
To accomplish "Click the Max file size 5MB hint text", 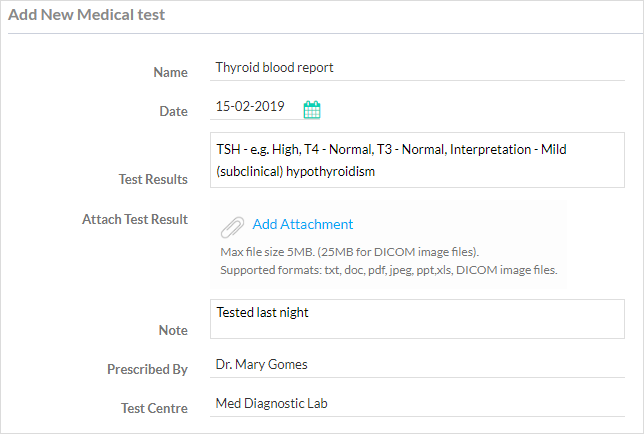I will click(x=350, y=252).
